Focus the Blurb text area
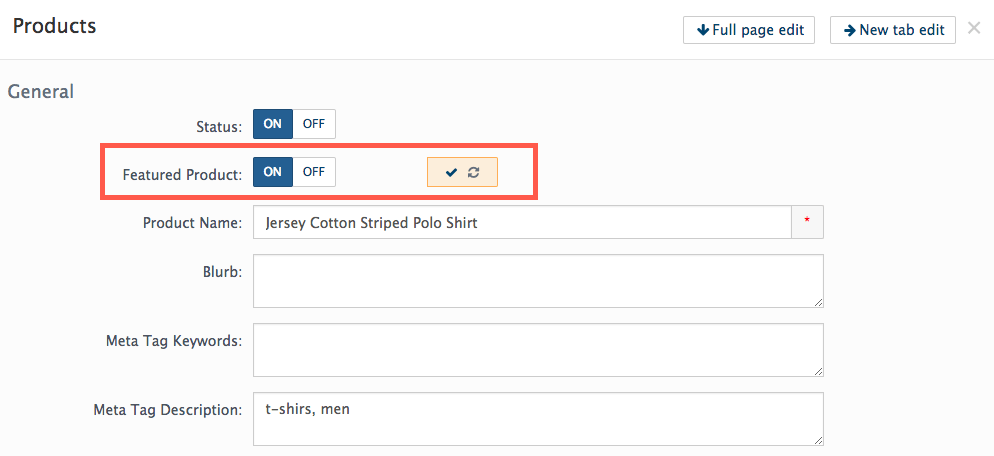 [538, 281]
